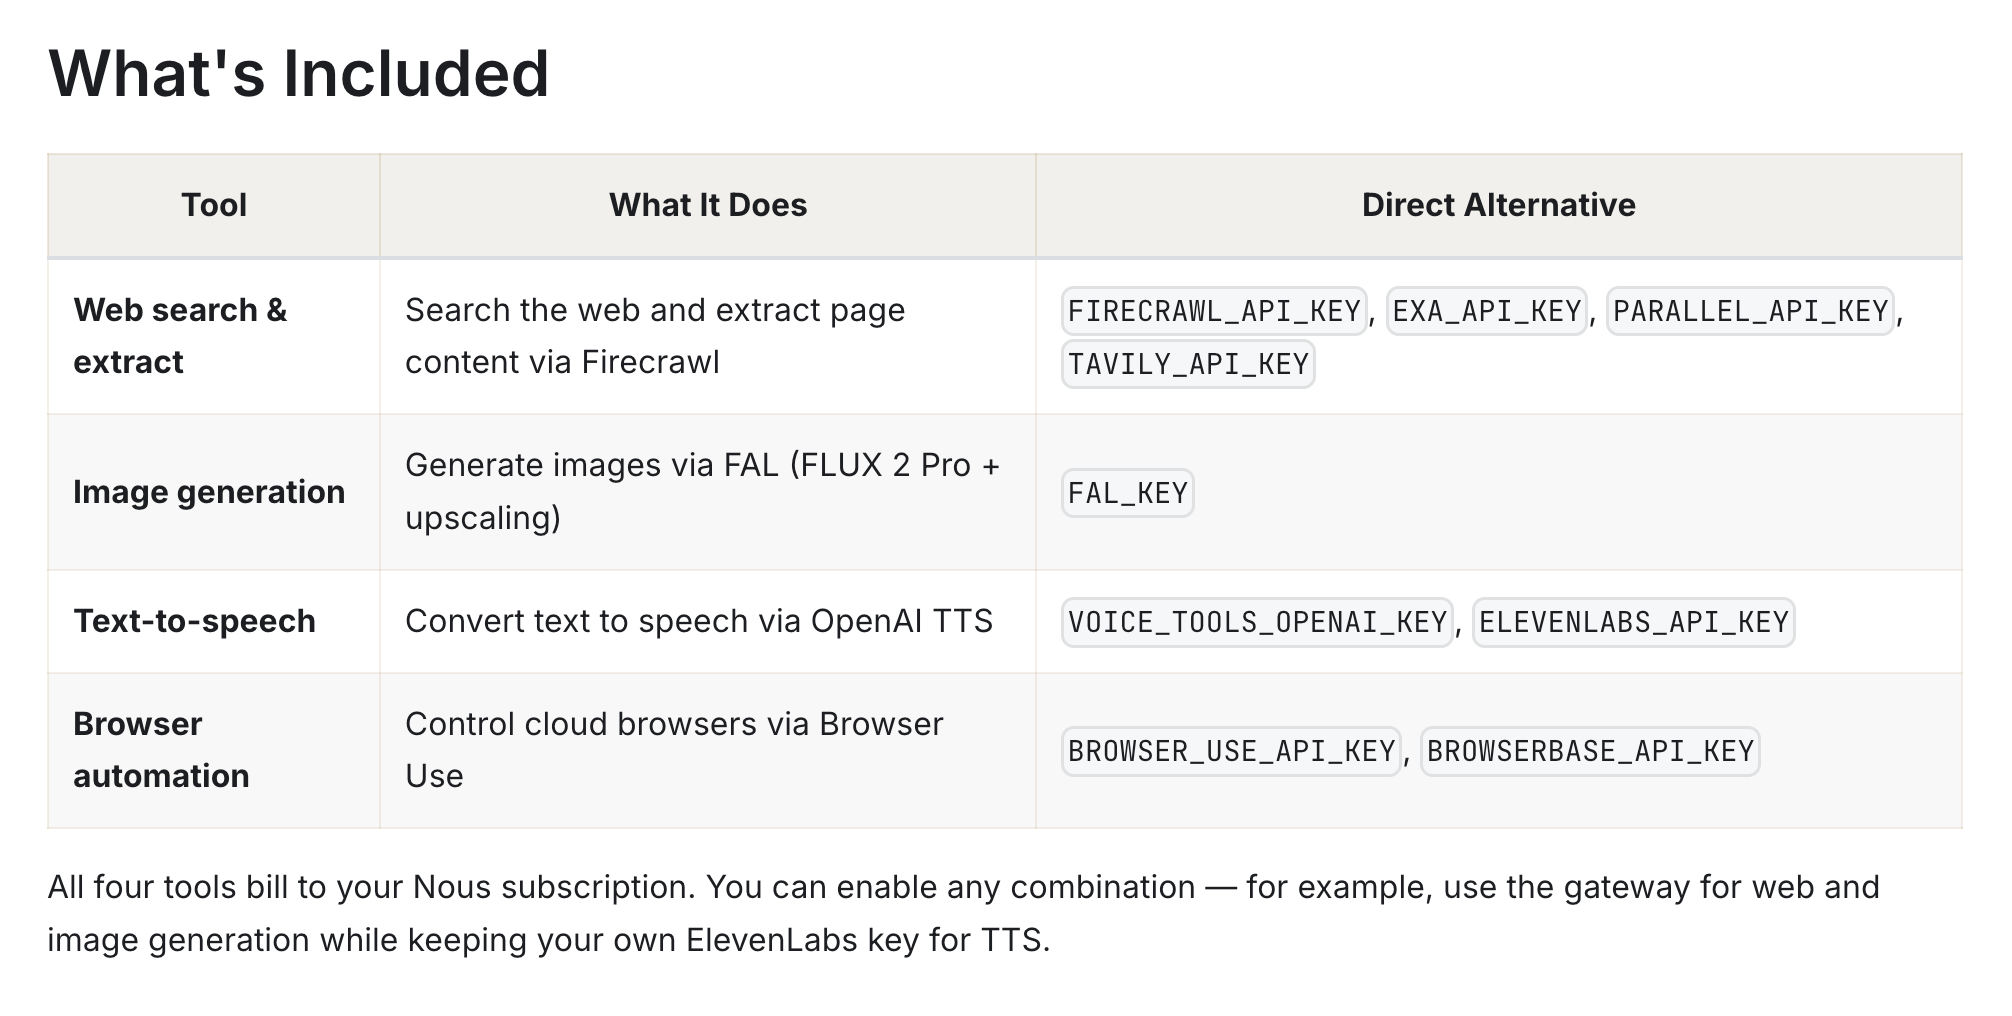The height and width of the screenshot is (1016, 2012).
Task: Click the PARALLEL_API_KEY code chip
Action: coord(1750,311)
